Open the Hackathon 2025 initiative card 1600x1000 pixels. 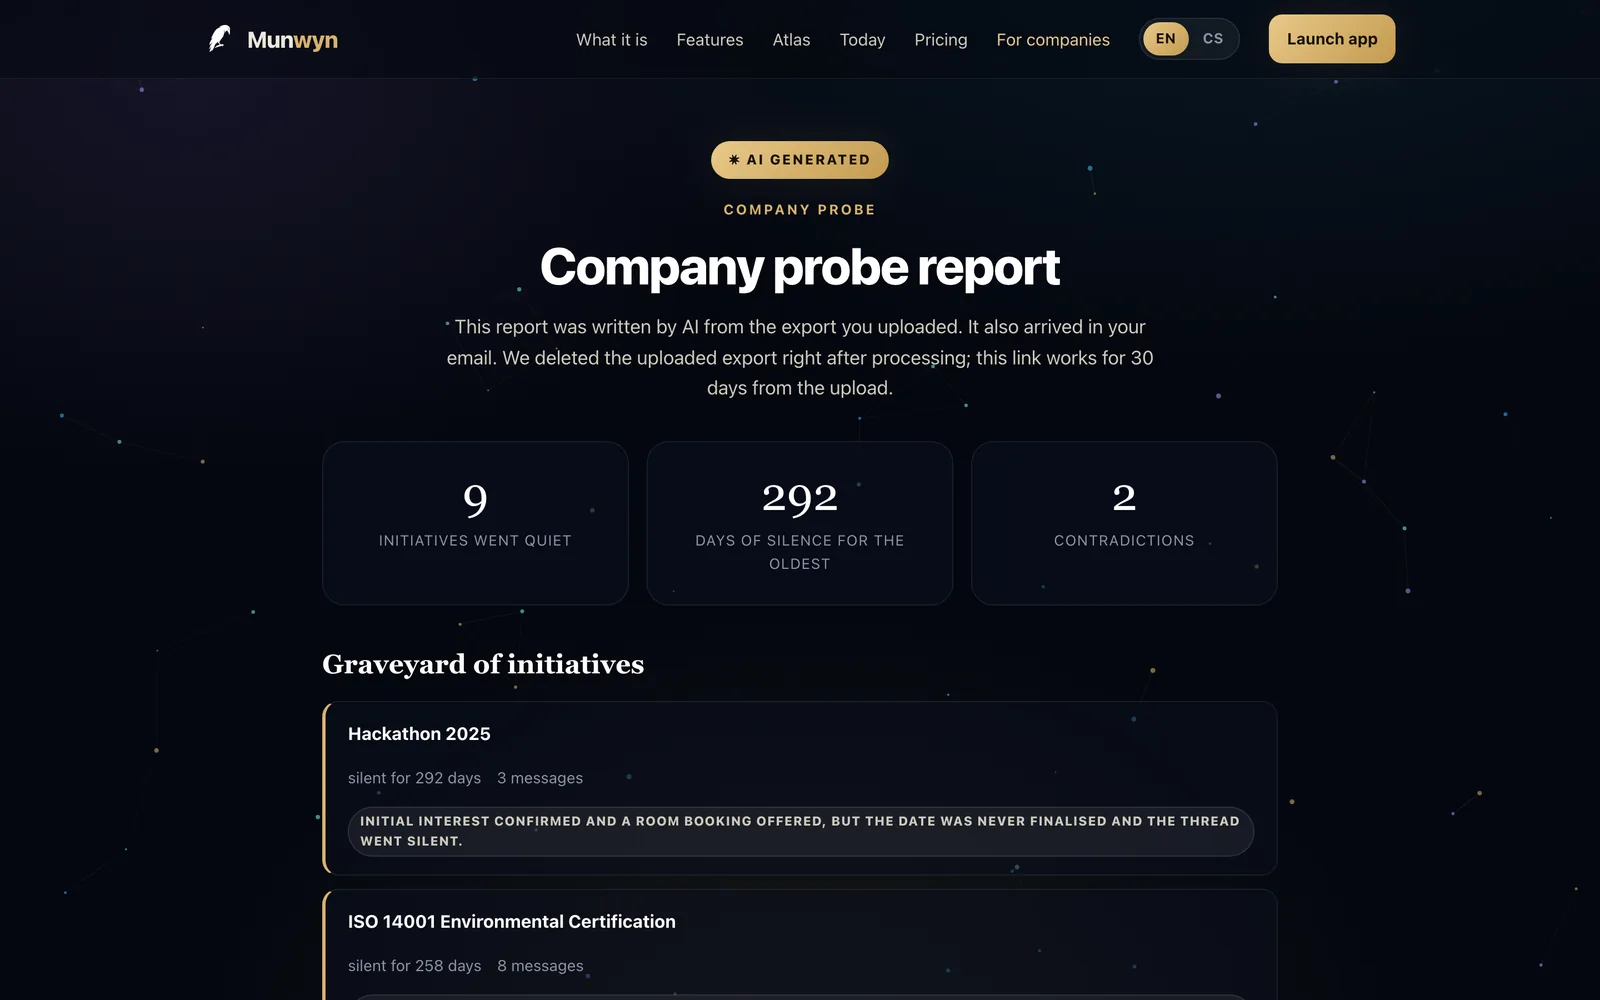click(800, 788)
